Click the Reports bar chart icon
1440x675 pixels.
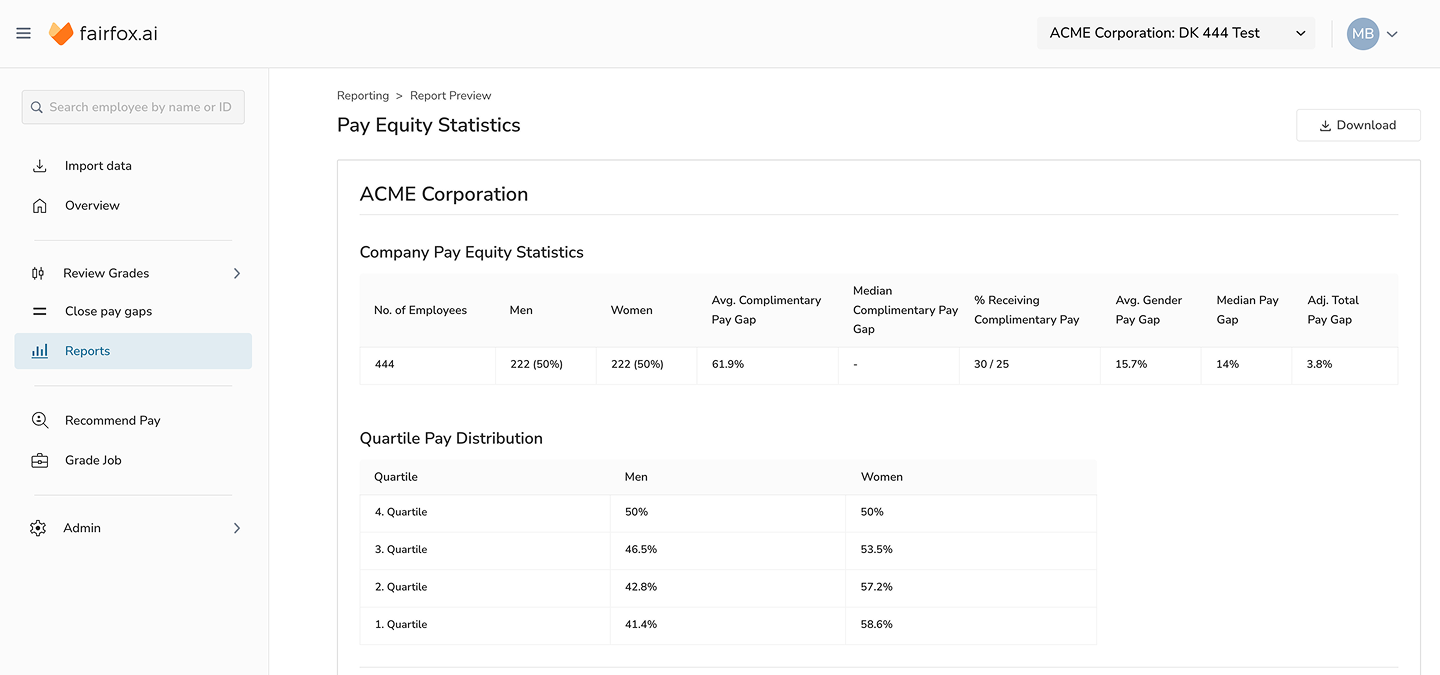(40, 351)
